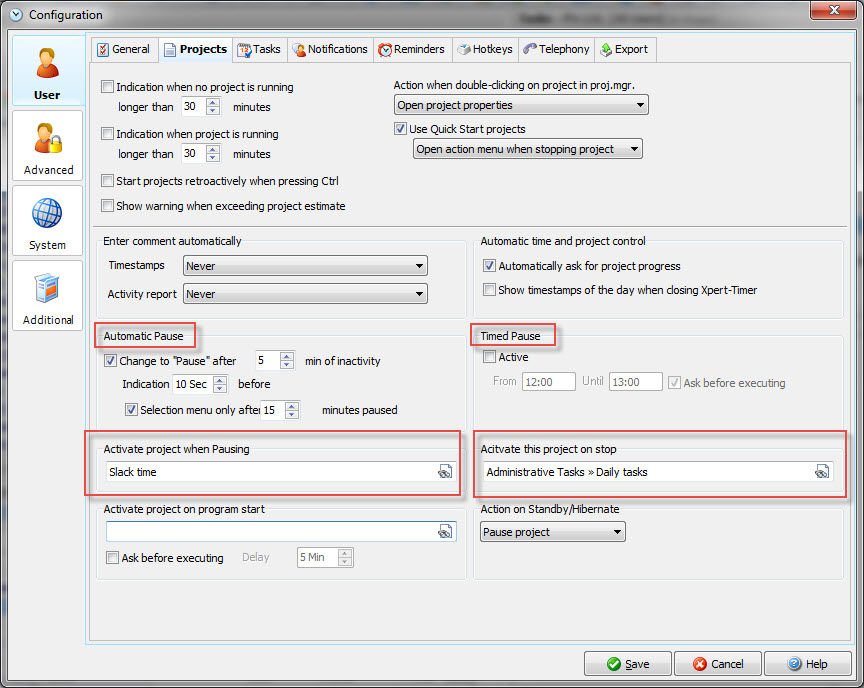Open the User settings category

click(x=47, y=71)
